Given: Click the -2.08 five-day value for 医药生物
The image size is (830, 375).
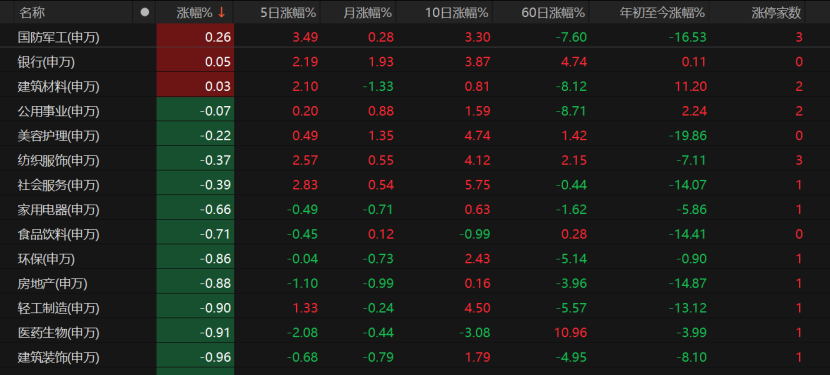Looking at the screenshot, I should click(303, 333).
